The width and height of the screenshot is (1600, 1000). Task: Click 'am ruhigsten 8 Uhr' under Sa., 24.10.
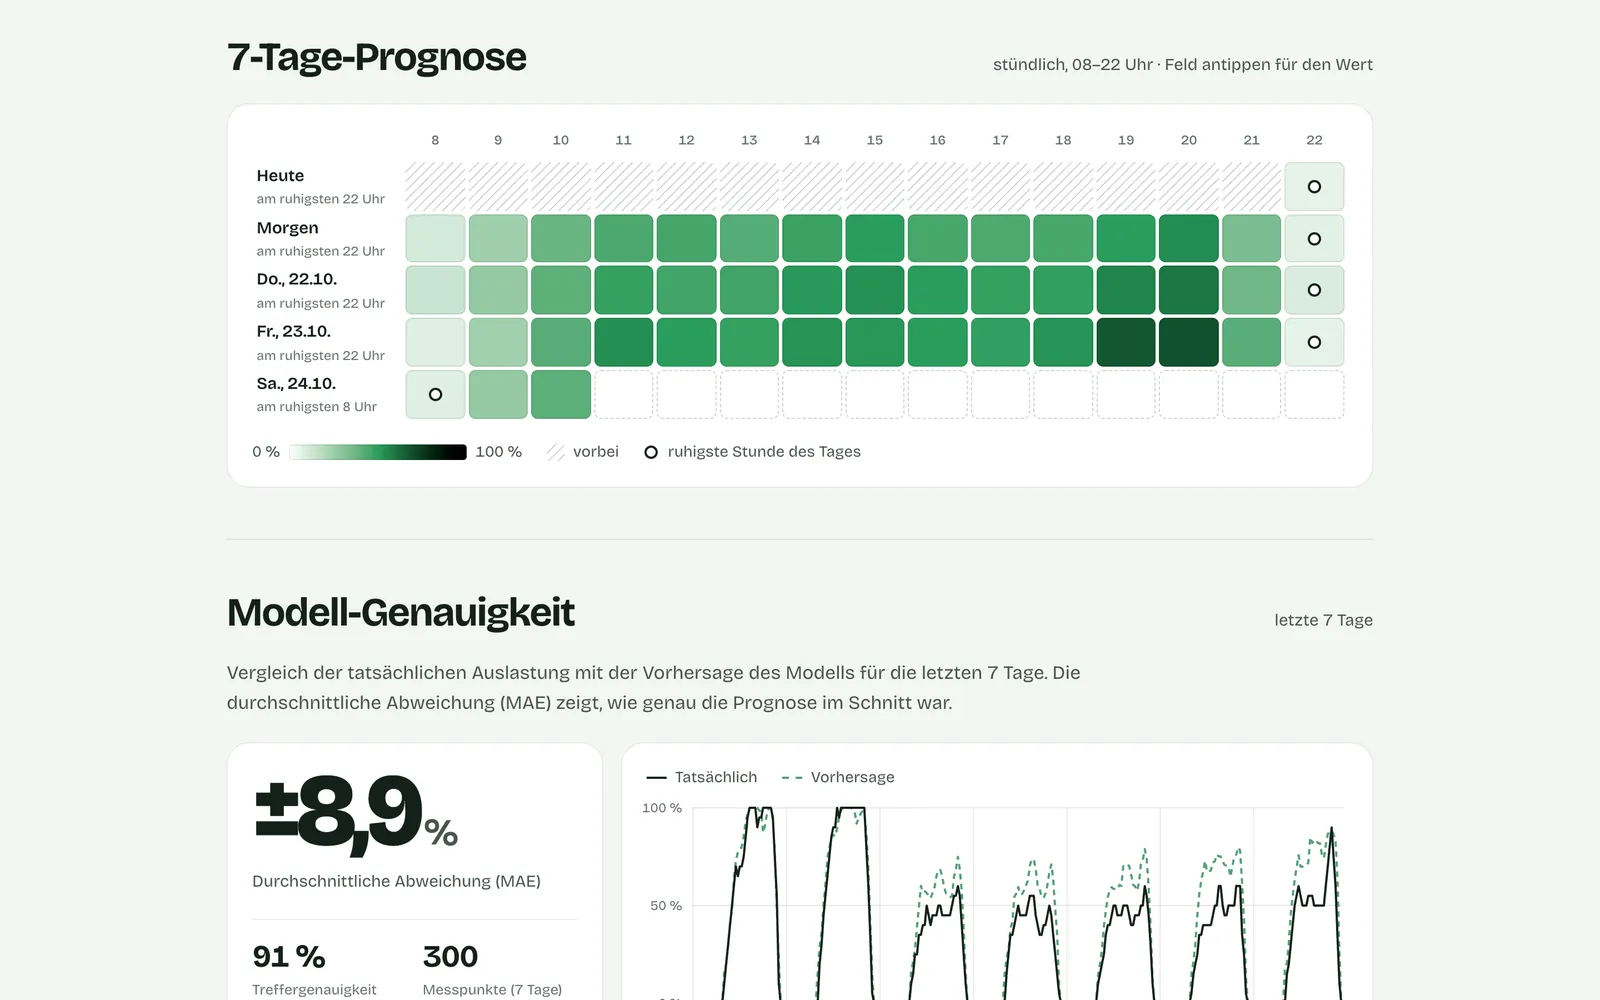[316, 407]
